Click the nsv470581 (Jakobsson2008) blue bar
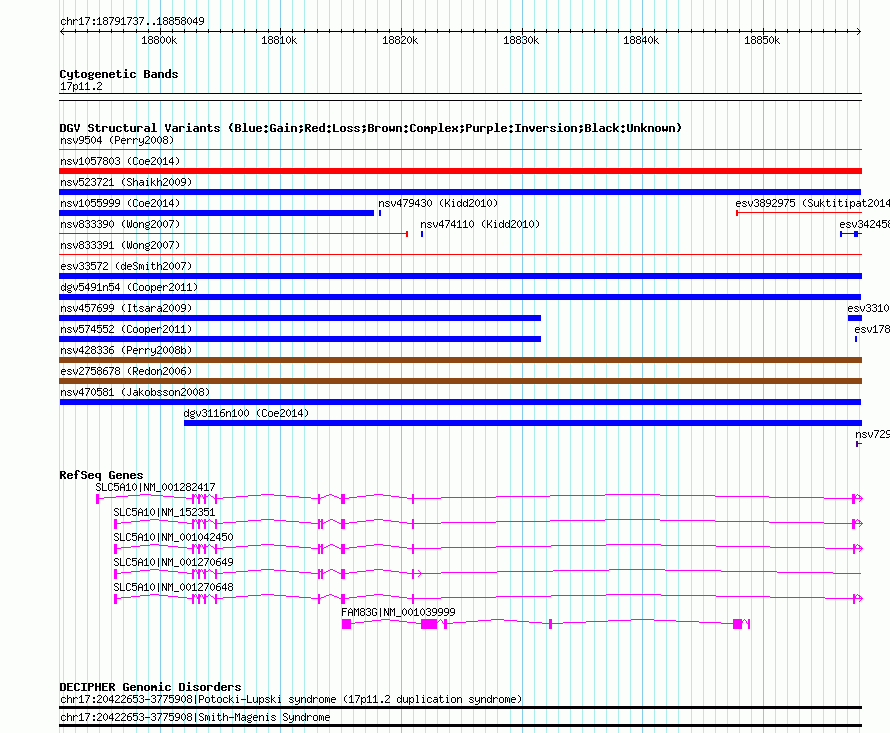Screen dimensions: 890x733 (460, 402)
